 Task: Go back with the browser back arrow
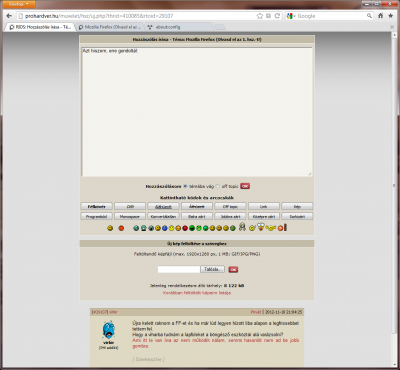pos(9,16)
